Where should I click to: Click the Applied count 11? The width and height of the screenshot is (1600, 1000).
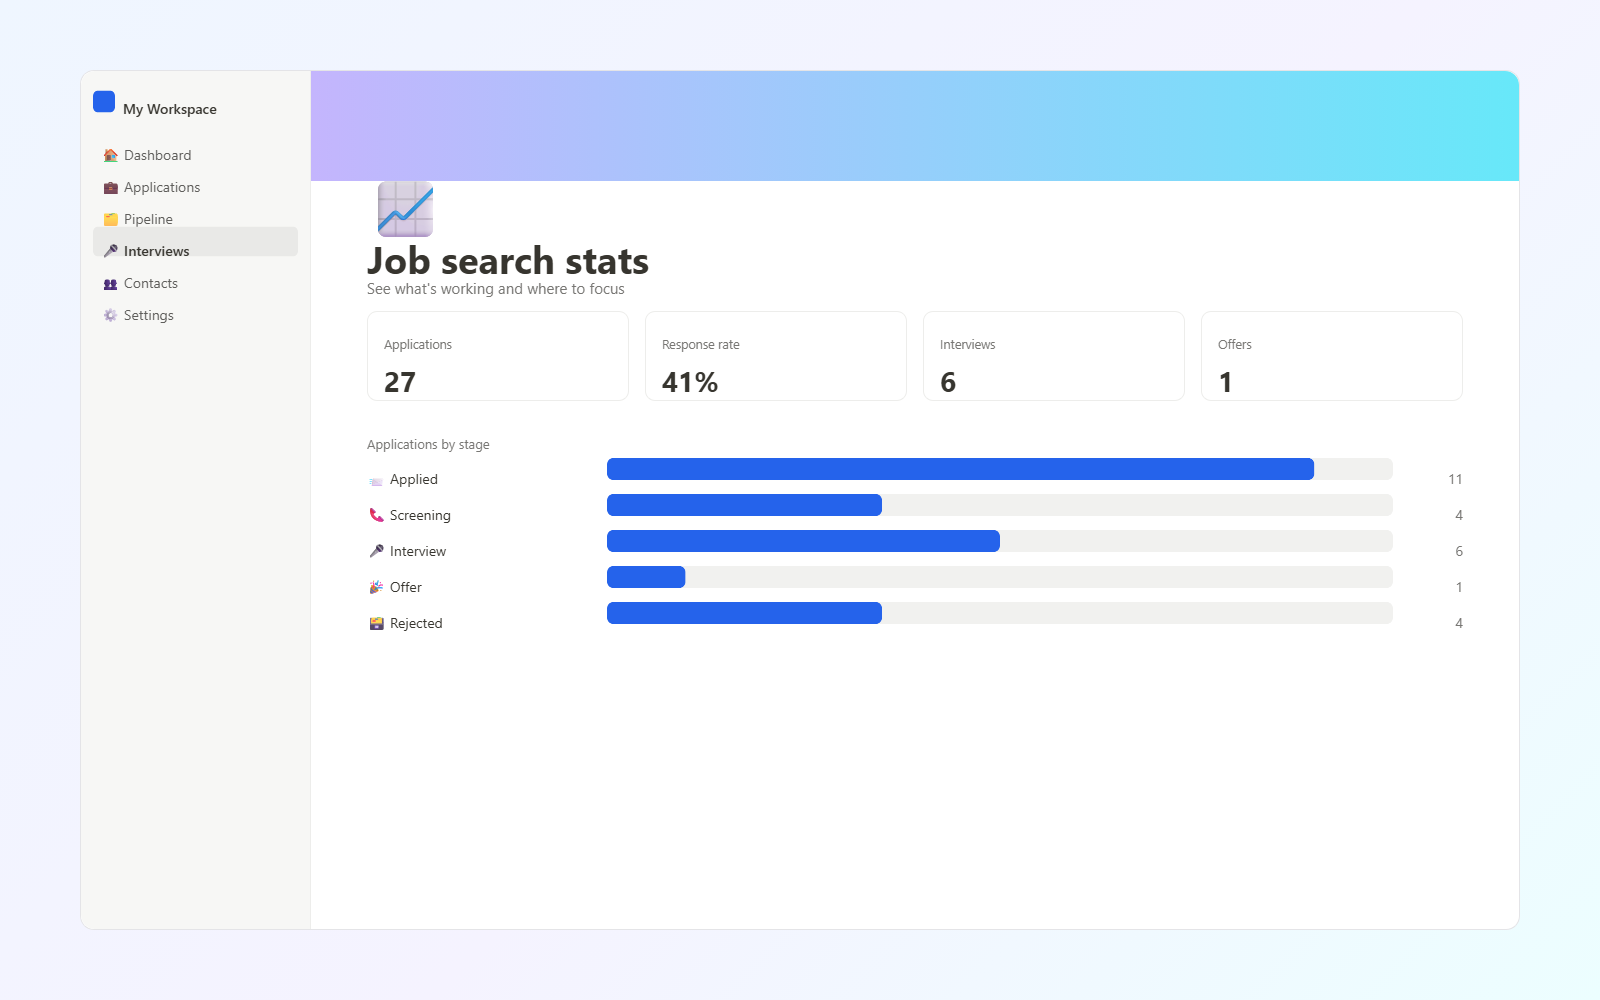click(1455, 480)
